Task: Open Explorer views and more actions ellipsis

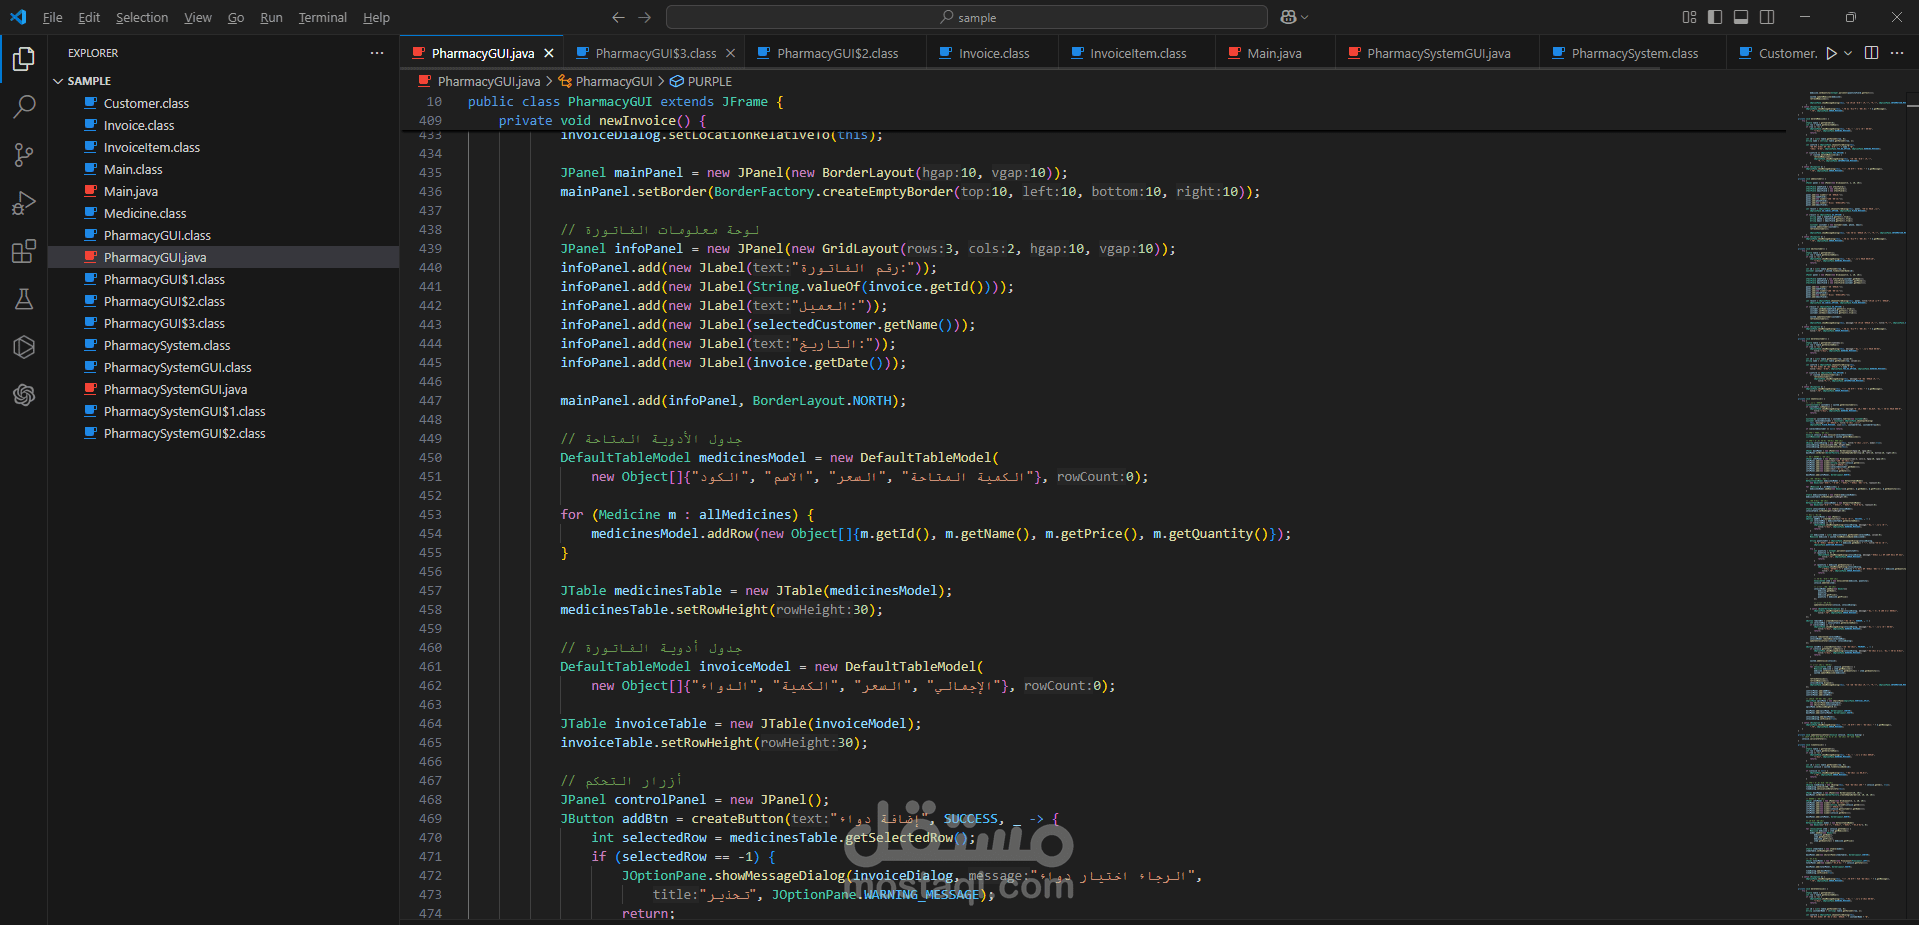Action: (377, 53)
